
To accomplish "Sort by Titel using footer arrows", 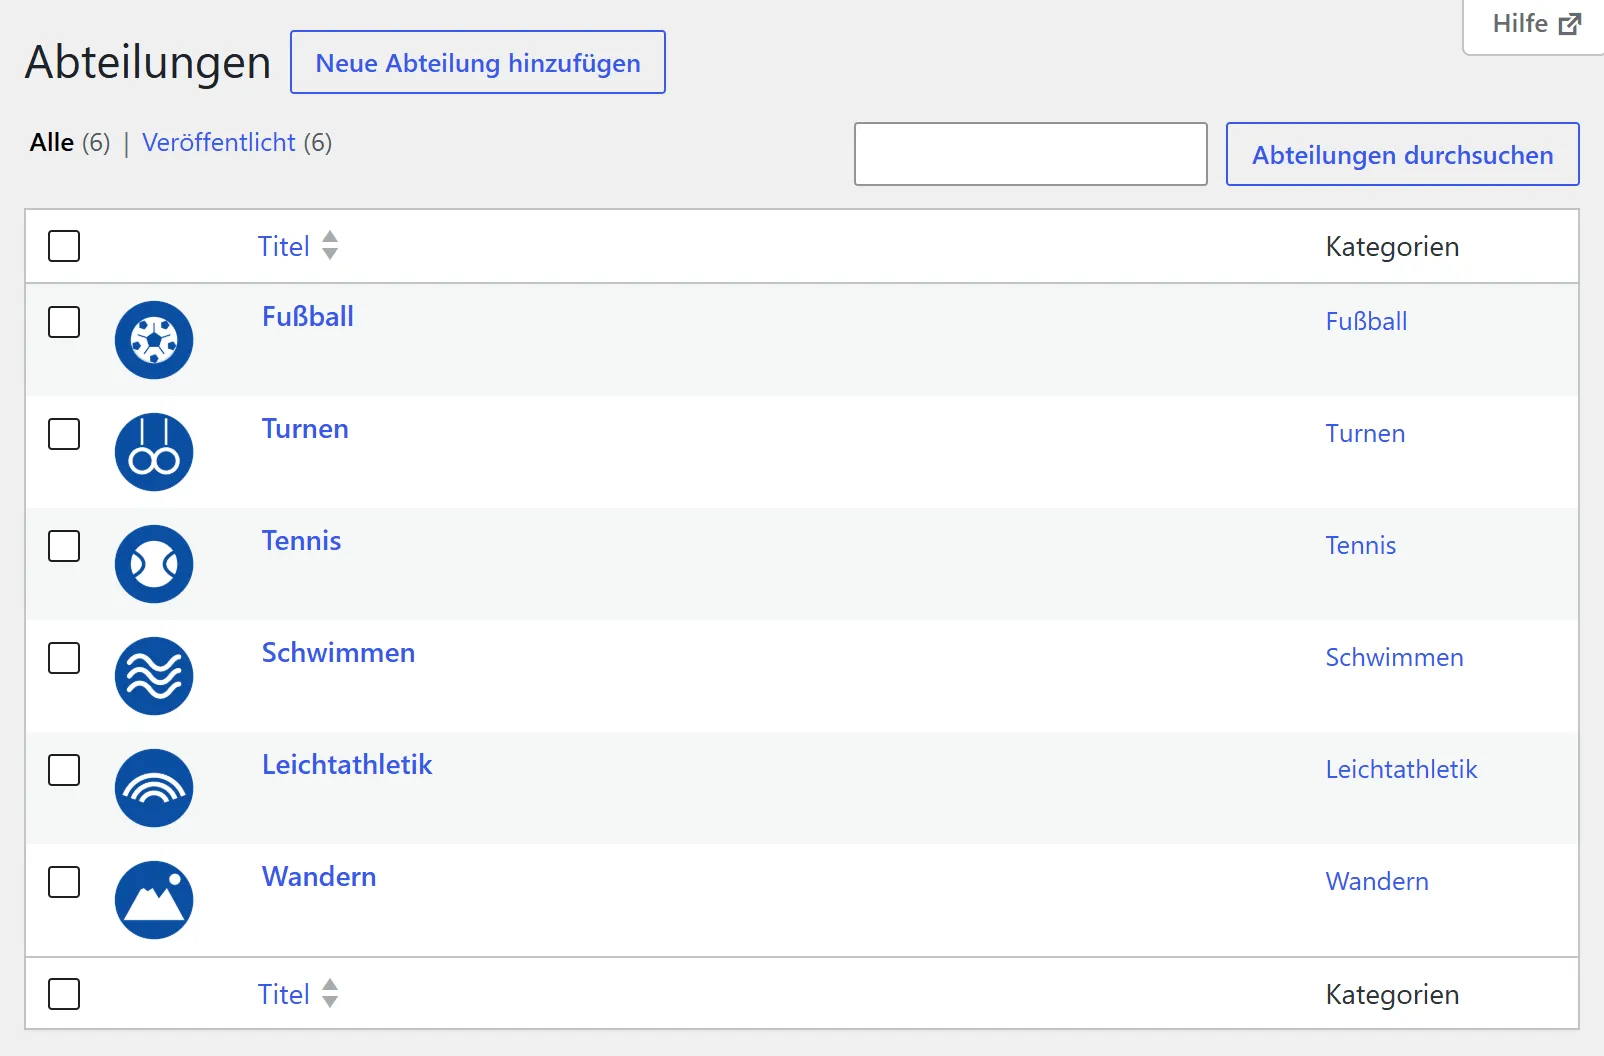I will tap(330, 994).
